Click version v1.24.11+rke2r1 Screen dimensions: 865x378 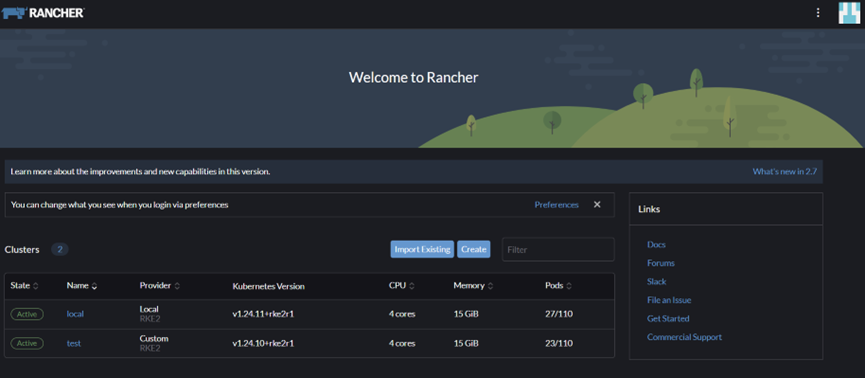click(263, 314)
